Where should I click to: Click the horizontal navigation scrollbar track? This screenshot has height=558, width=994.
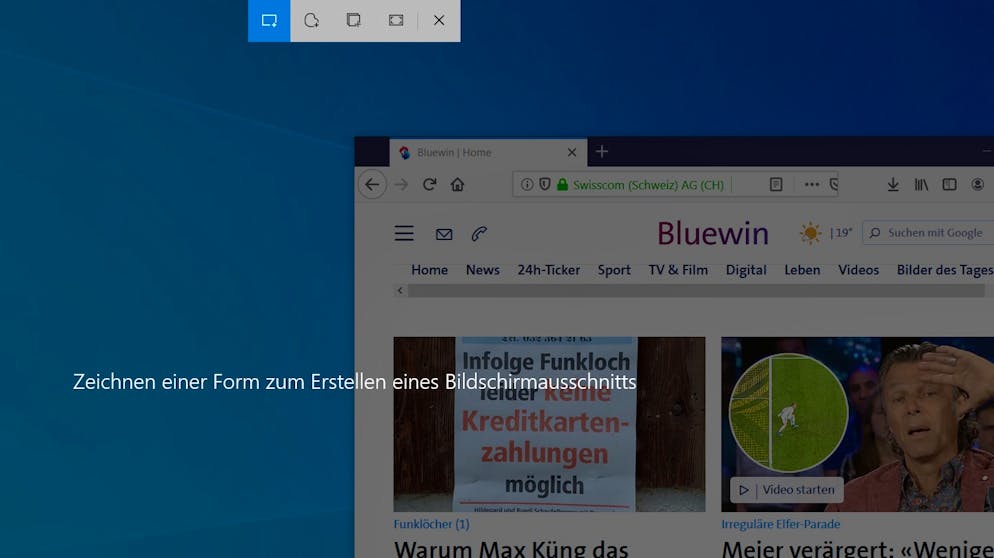tap(696, 290)
